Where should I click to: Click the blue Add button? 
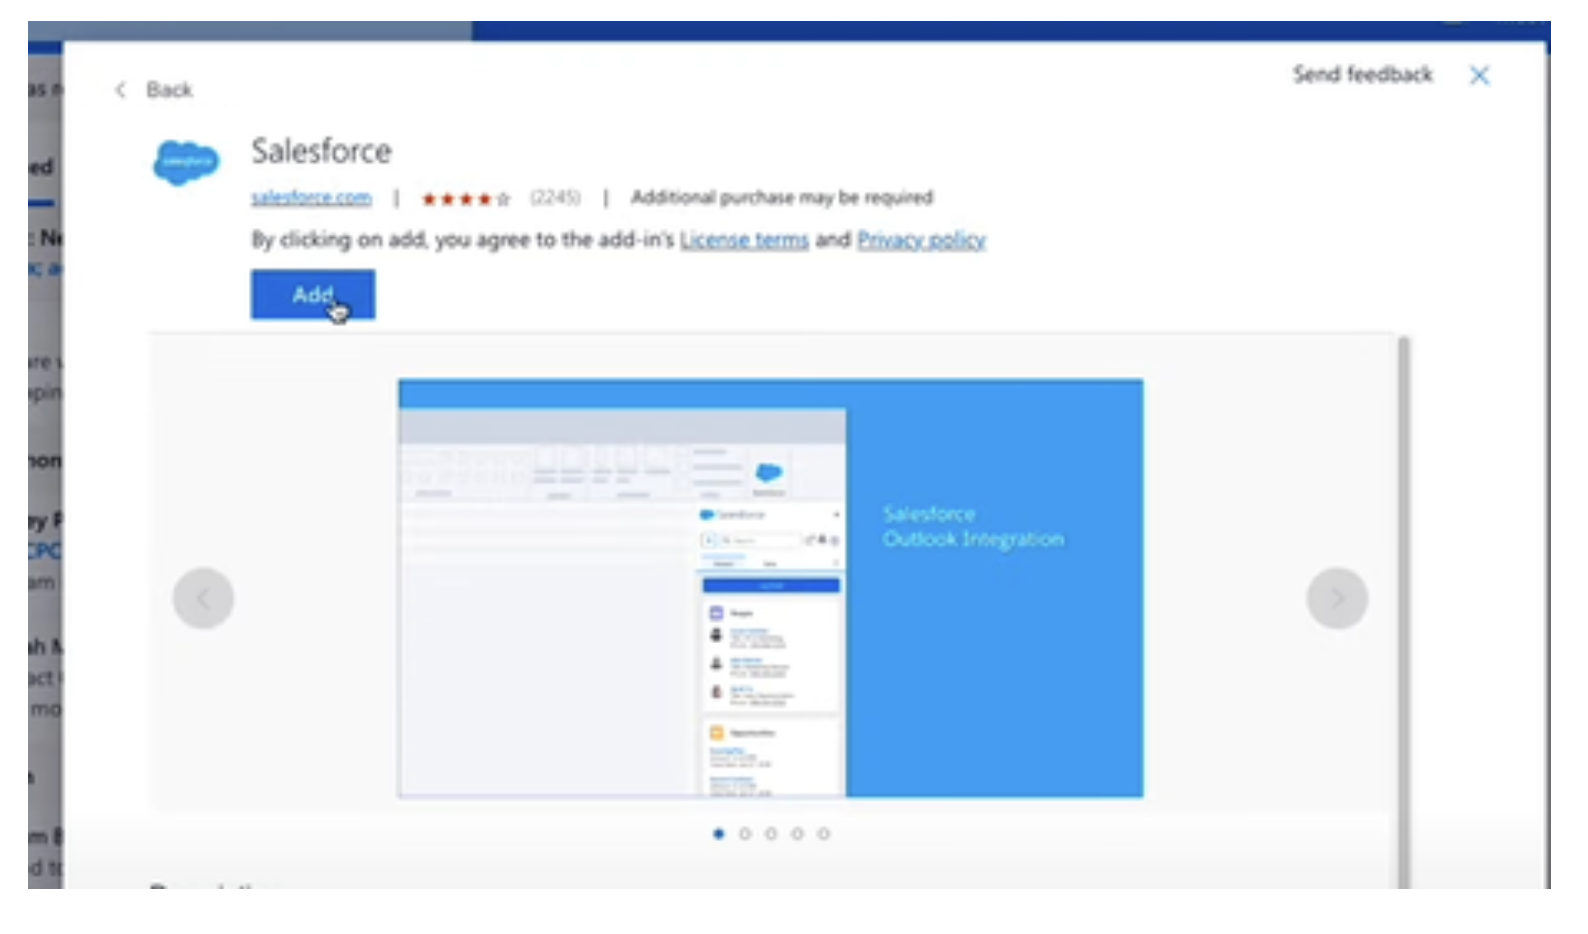coord(312,294)
